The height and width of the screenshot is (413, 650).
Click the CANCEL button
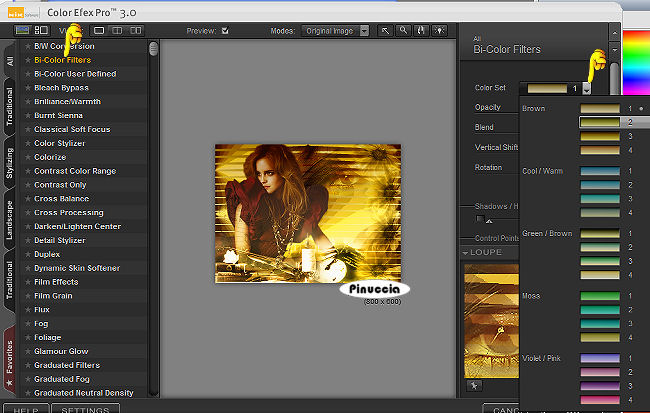(x=502, y=409)
